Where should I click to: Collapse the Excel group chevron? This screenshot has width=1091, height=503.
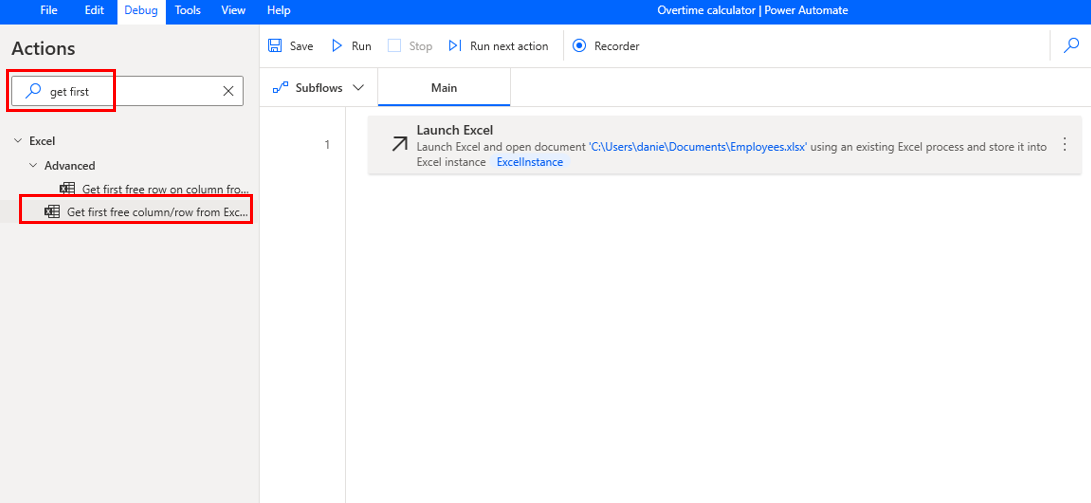click(18, 141)
